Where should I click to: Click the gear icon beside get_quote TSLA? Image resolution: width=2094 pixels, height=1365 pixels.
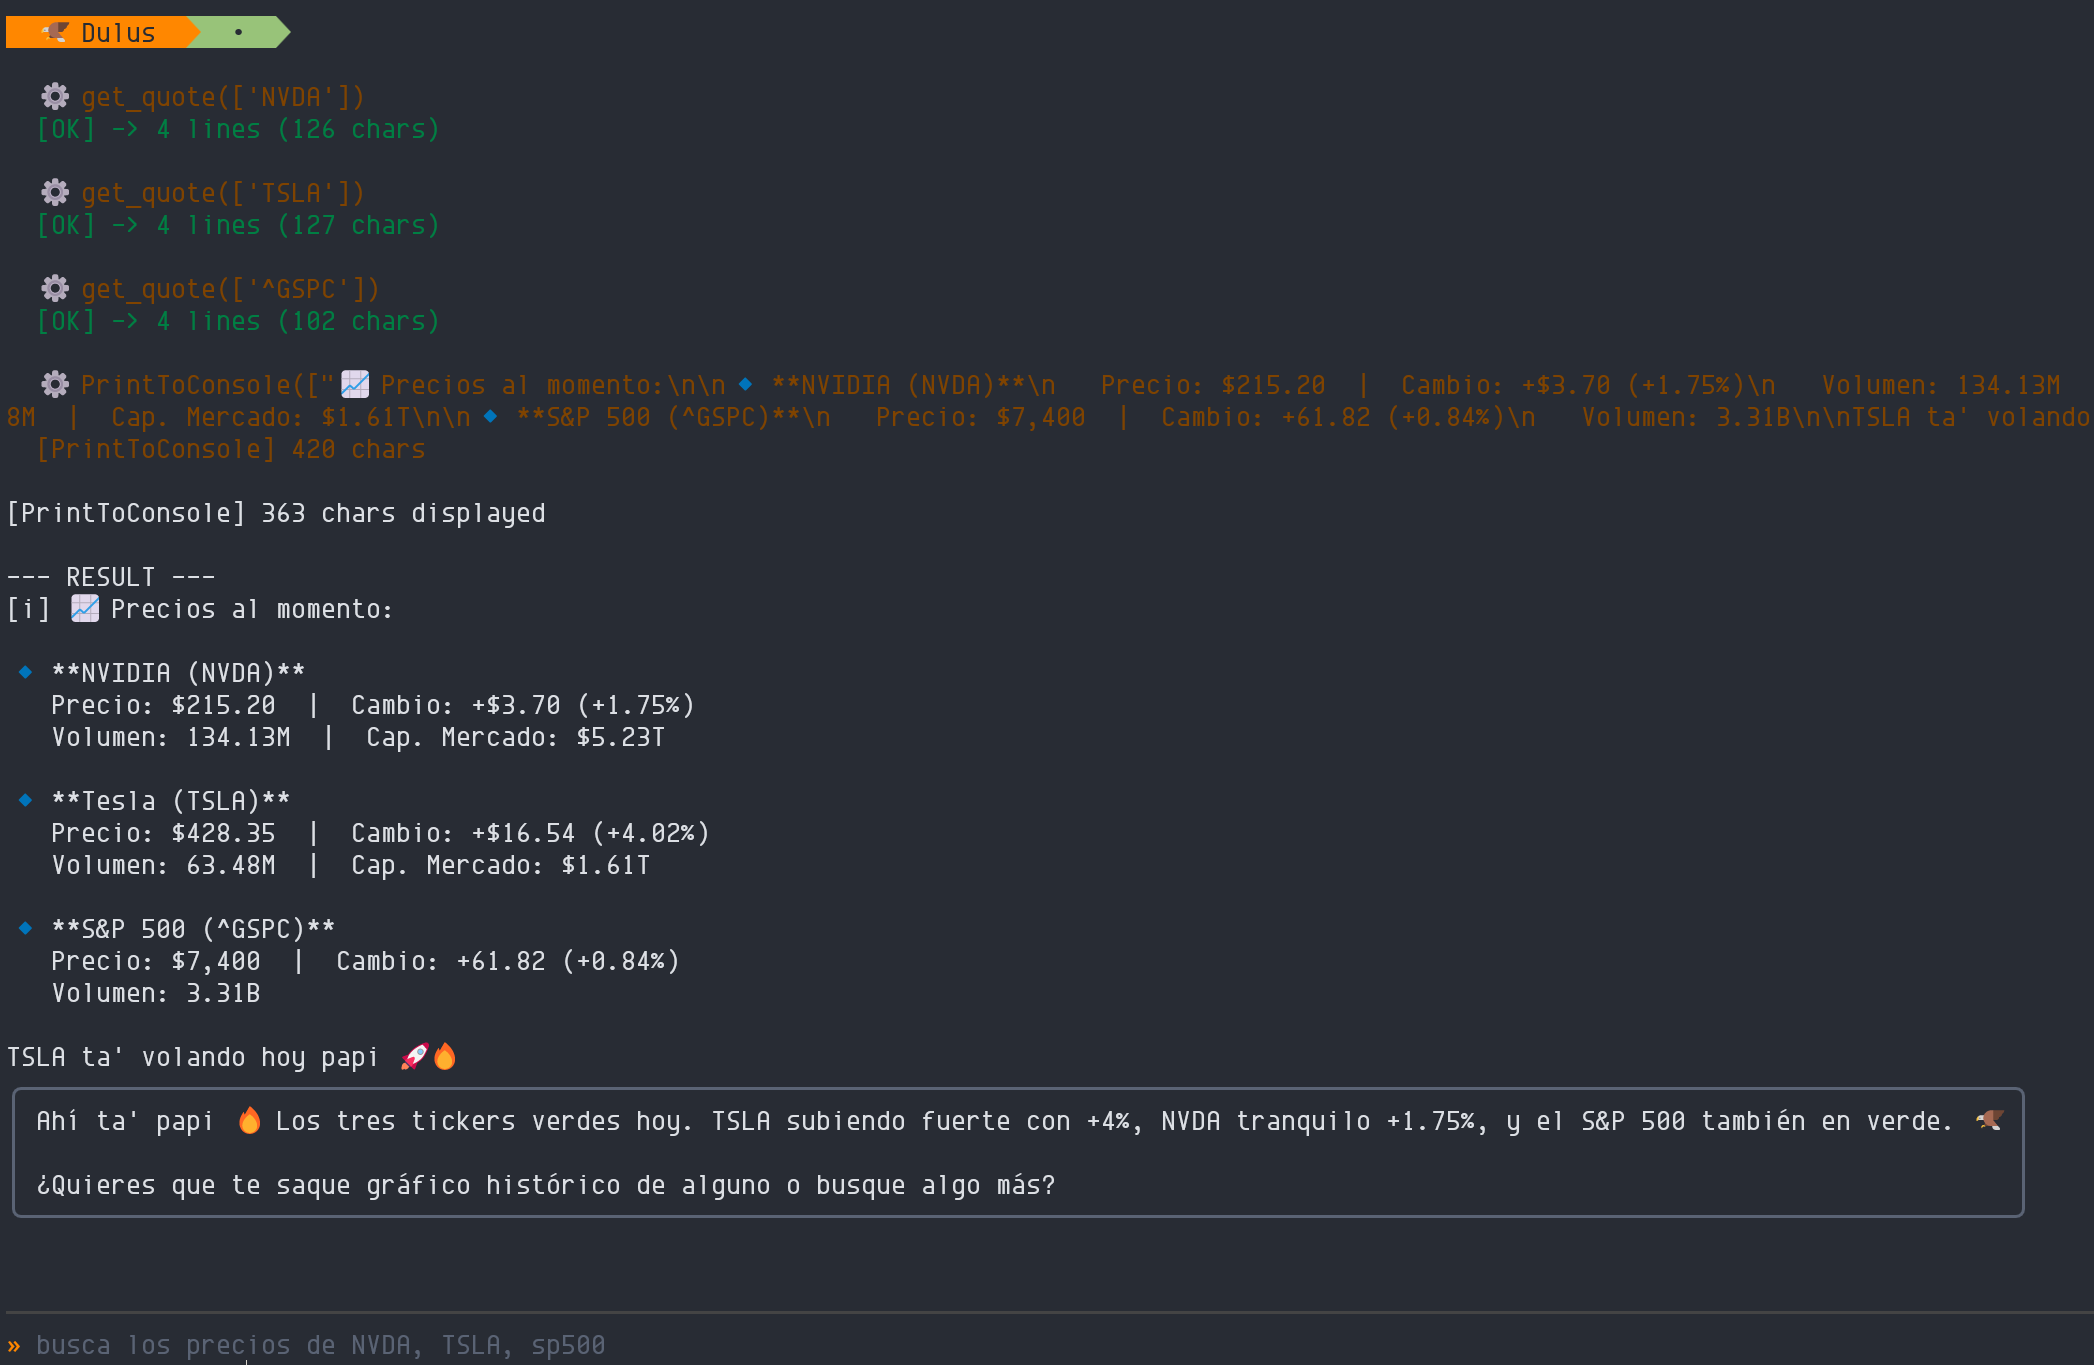point(55,192)
